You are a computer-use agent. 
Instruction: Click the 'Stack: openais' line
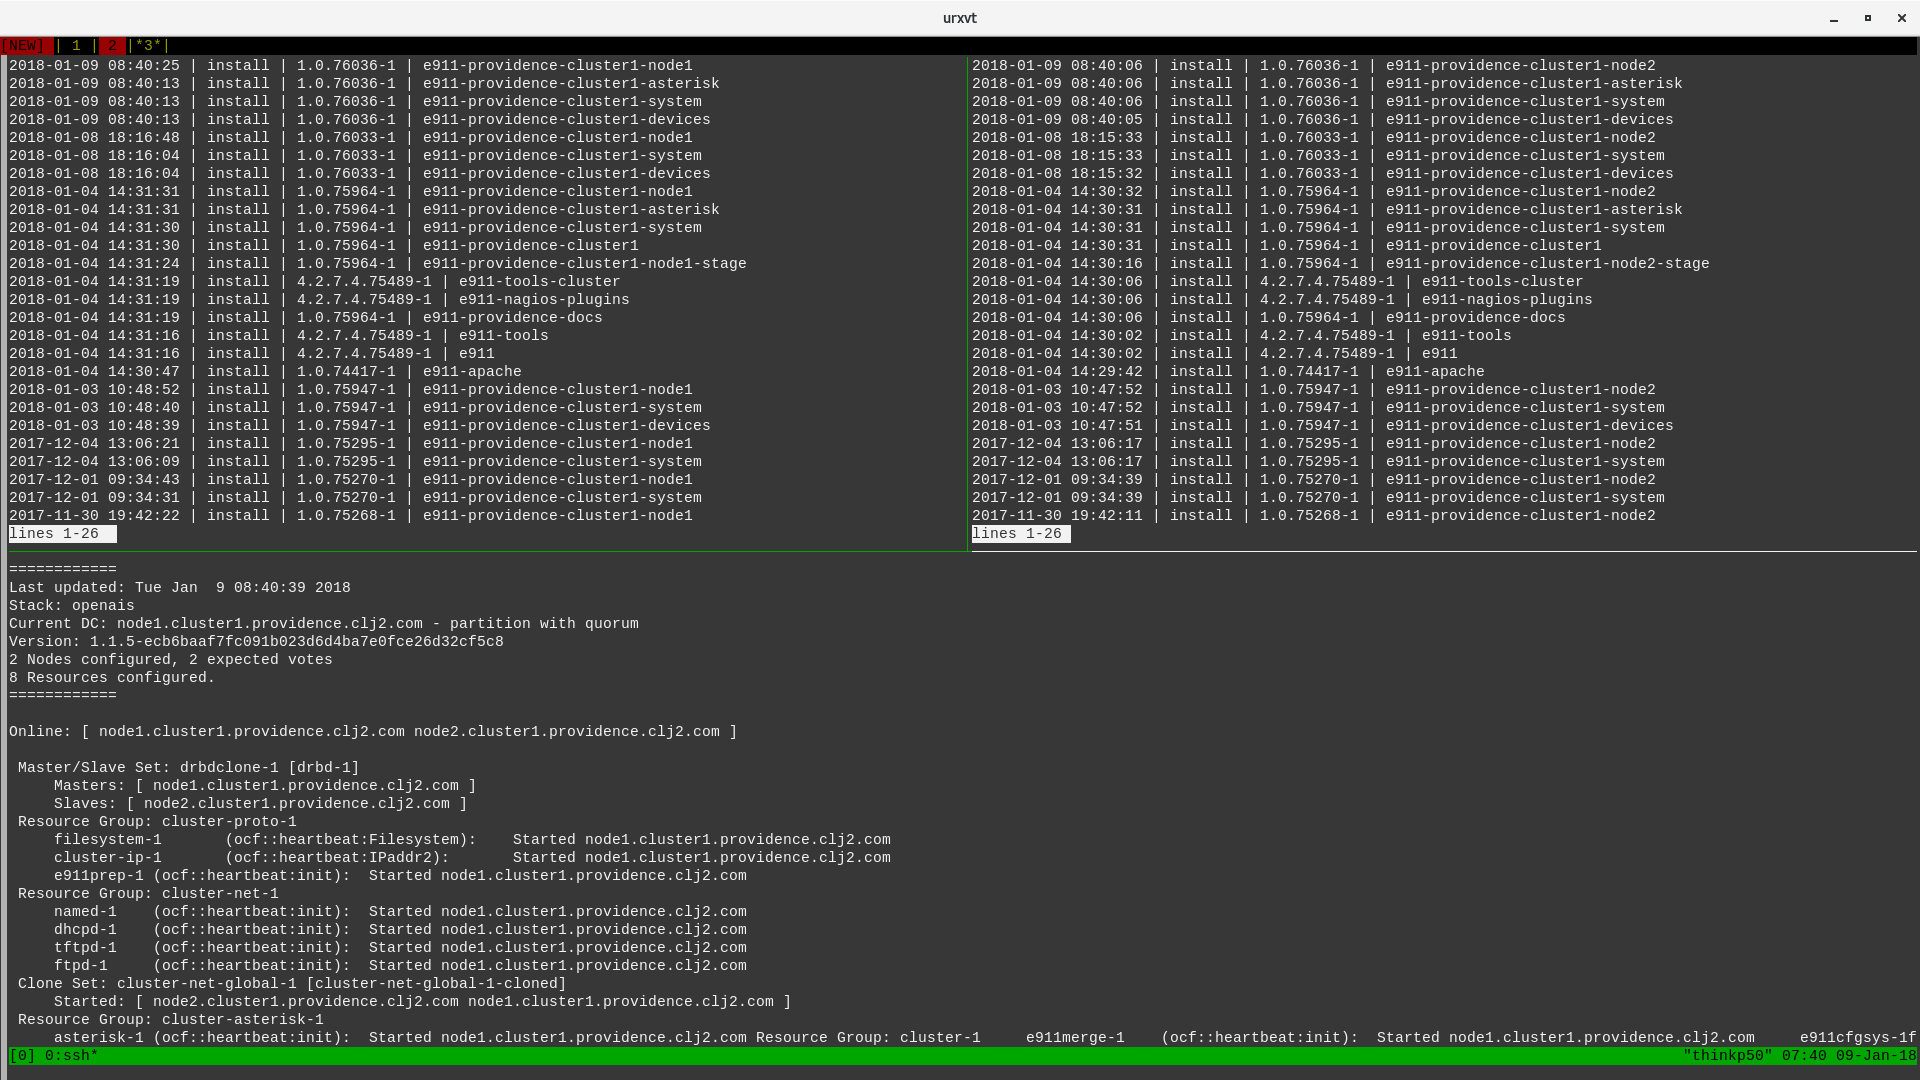tap(72, 606)
